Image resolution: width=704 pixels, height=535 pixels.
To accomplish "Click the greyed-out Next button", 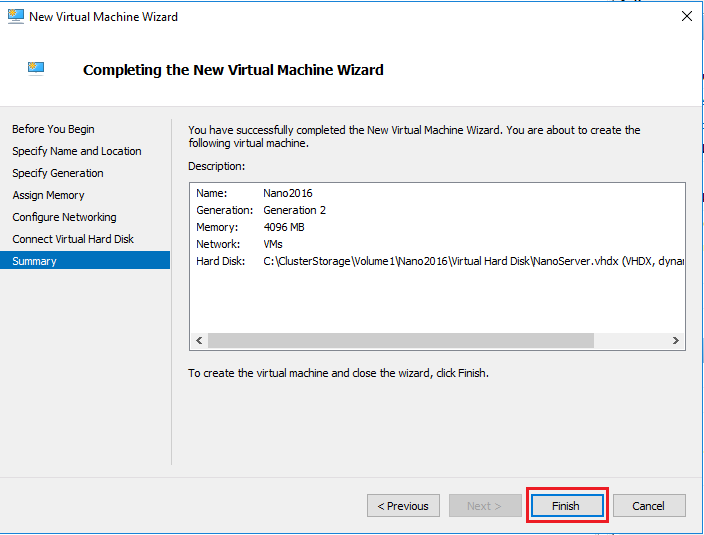I will coord(484,506).
